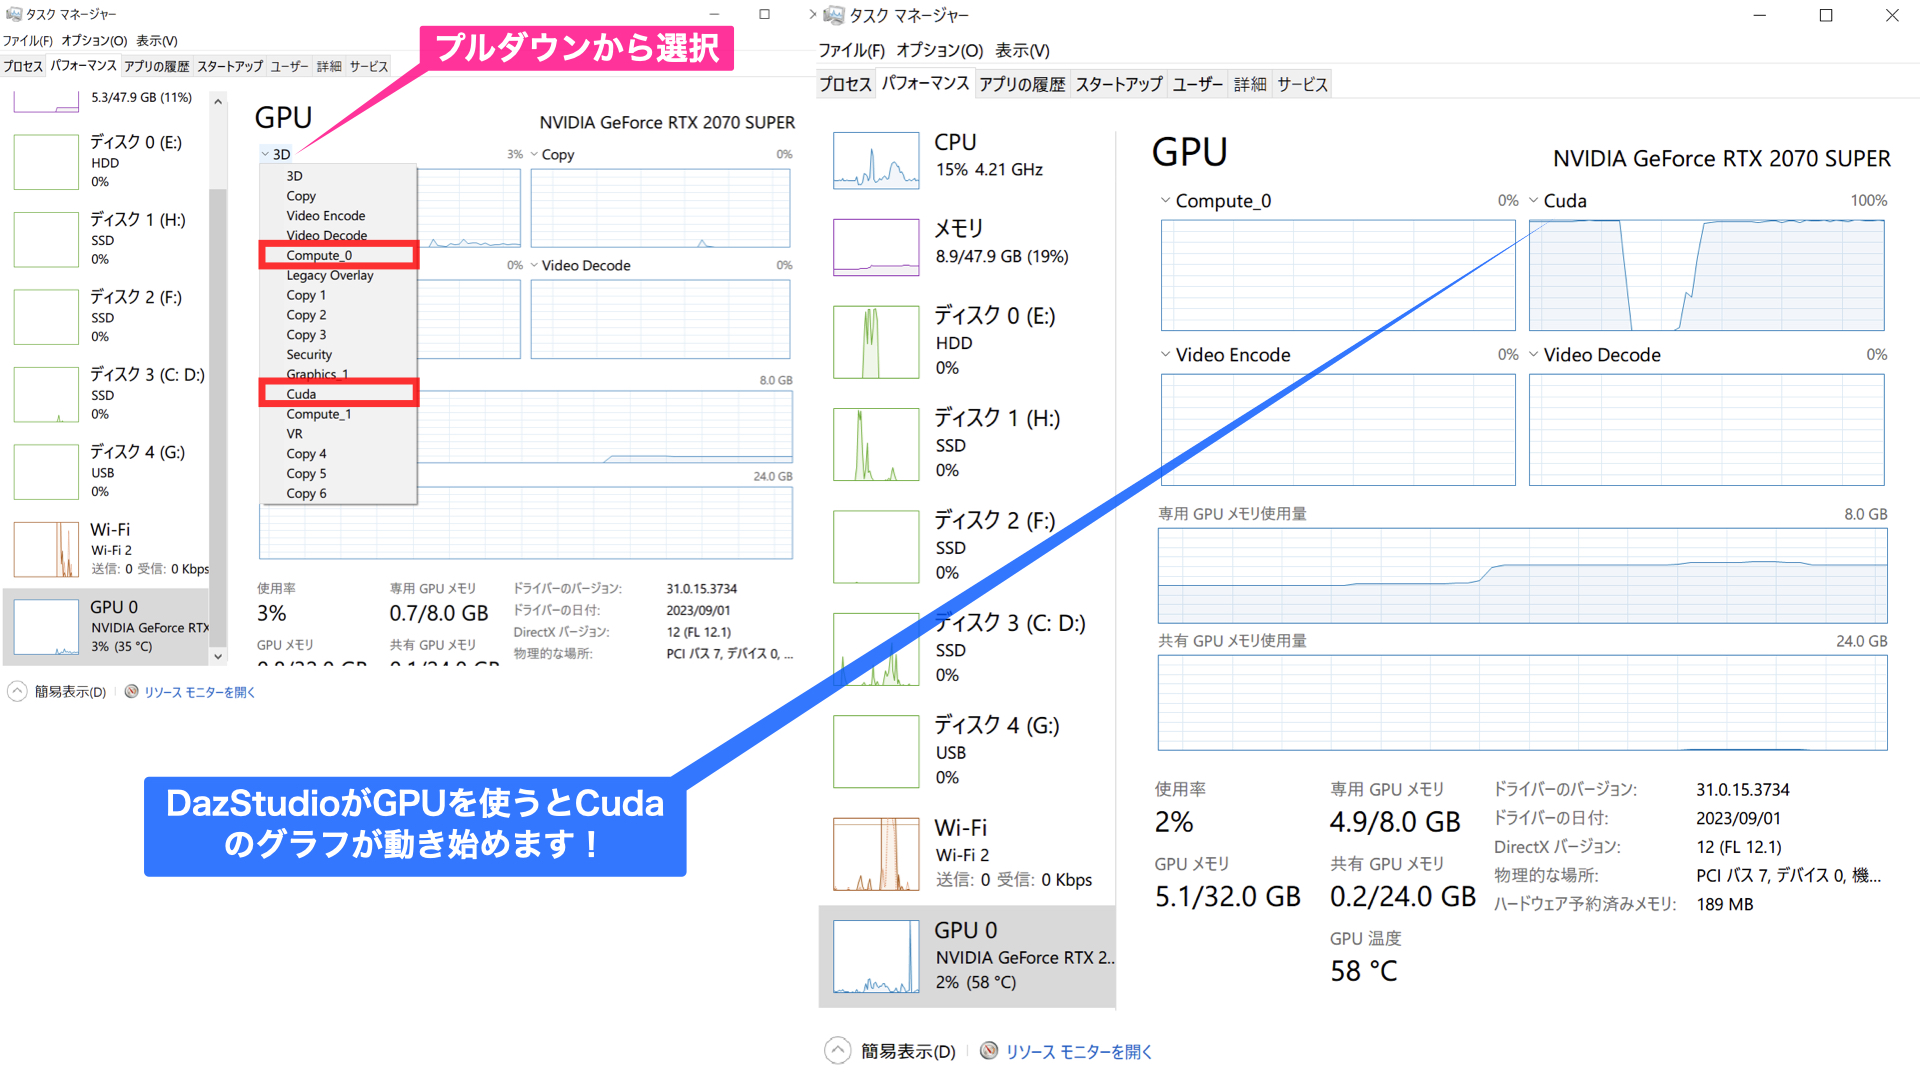
Task: Choose Cuda from the engine dropdown list
Action: pos(338,394)
